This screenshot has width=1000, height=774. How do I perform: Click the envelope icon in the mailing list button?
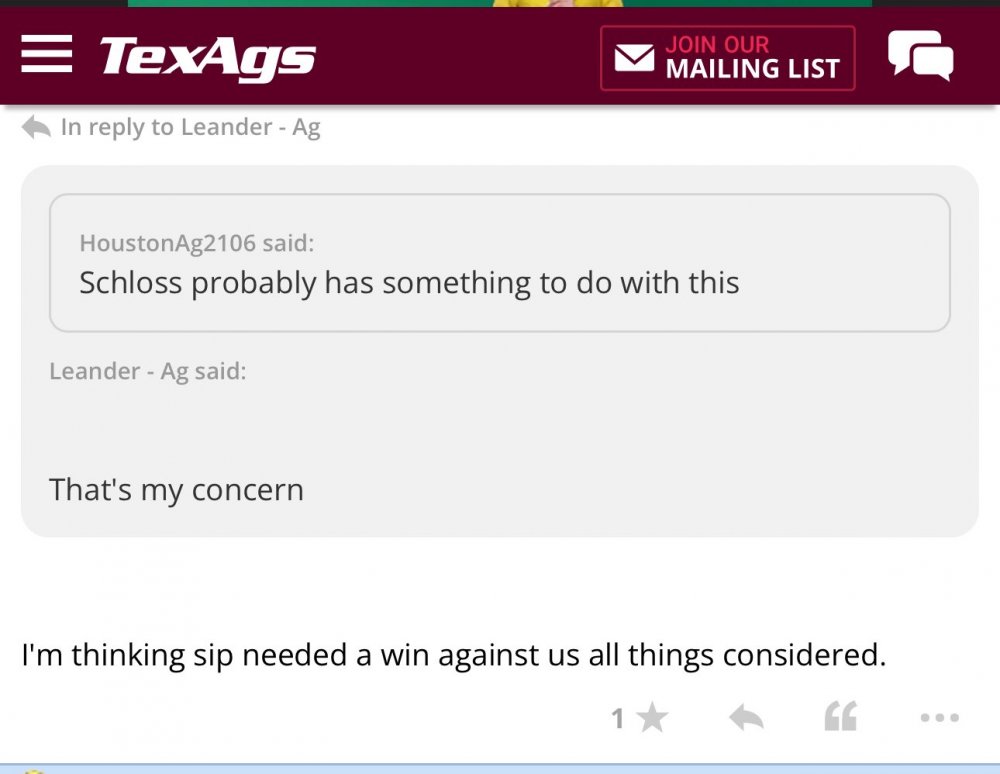pos(634,58)
